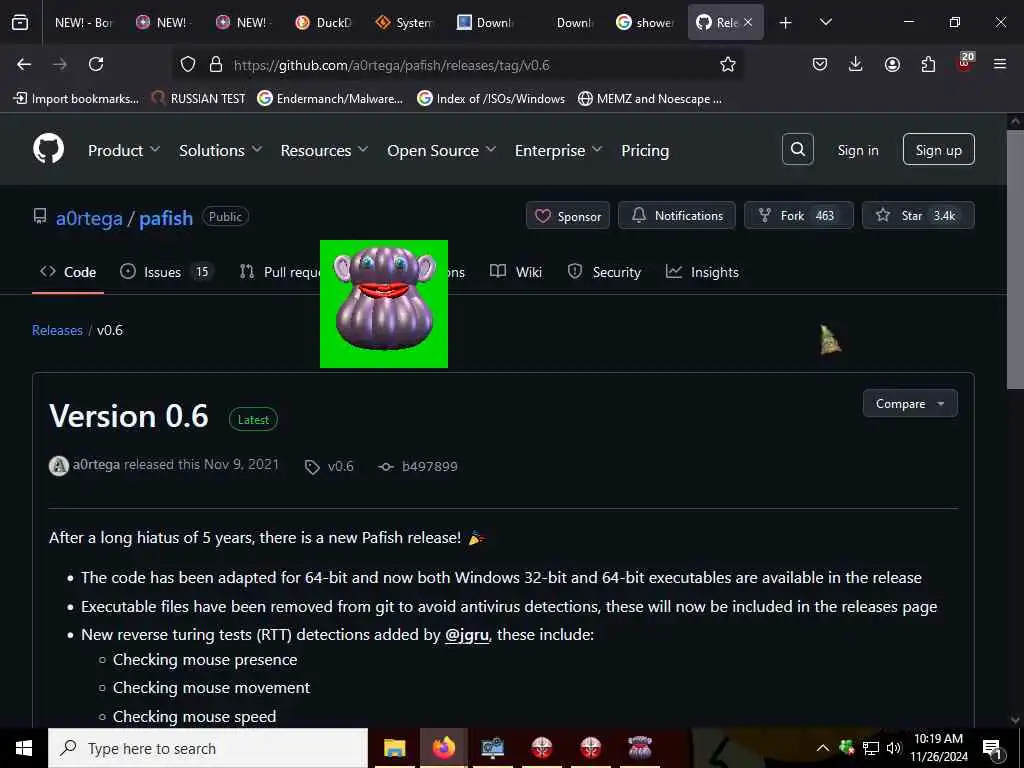Click the volume speaker tray icon
This screenshot has width=1024, height=768.
(894, 748)
